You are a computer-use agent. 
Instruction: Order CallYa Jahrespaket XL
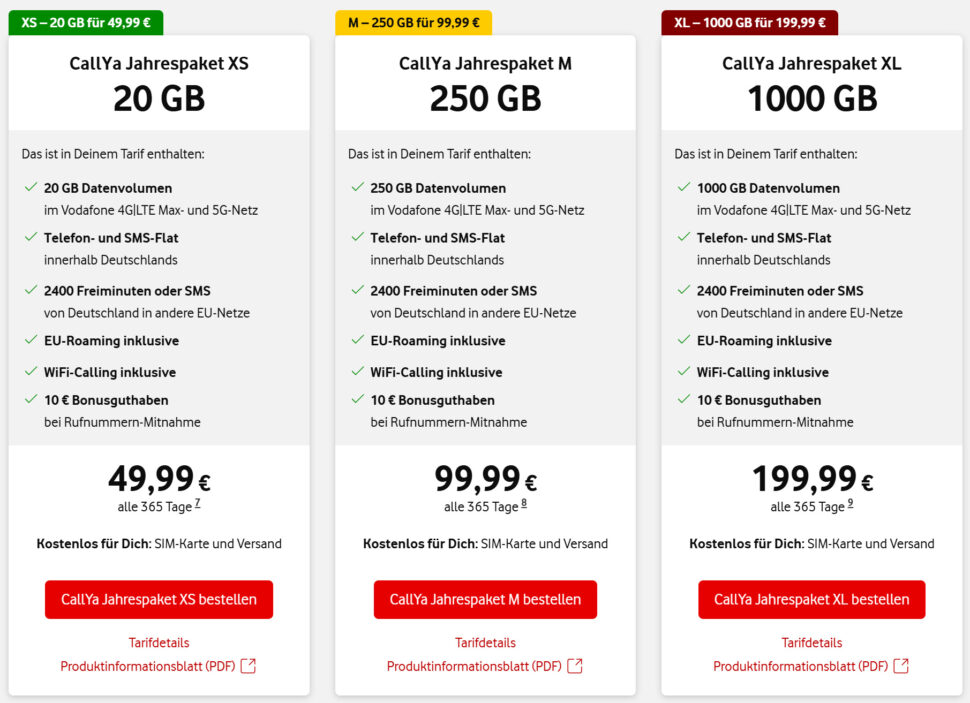pyautogui.click(x=811, y=599)
